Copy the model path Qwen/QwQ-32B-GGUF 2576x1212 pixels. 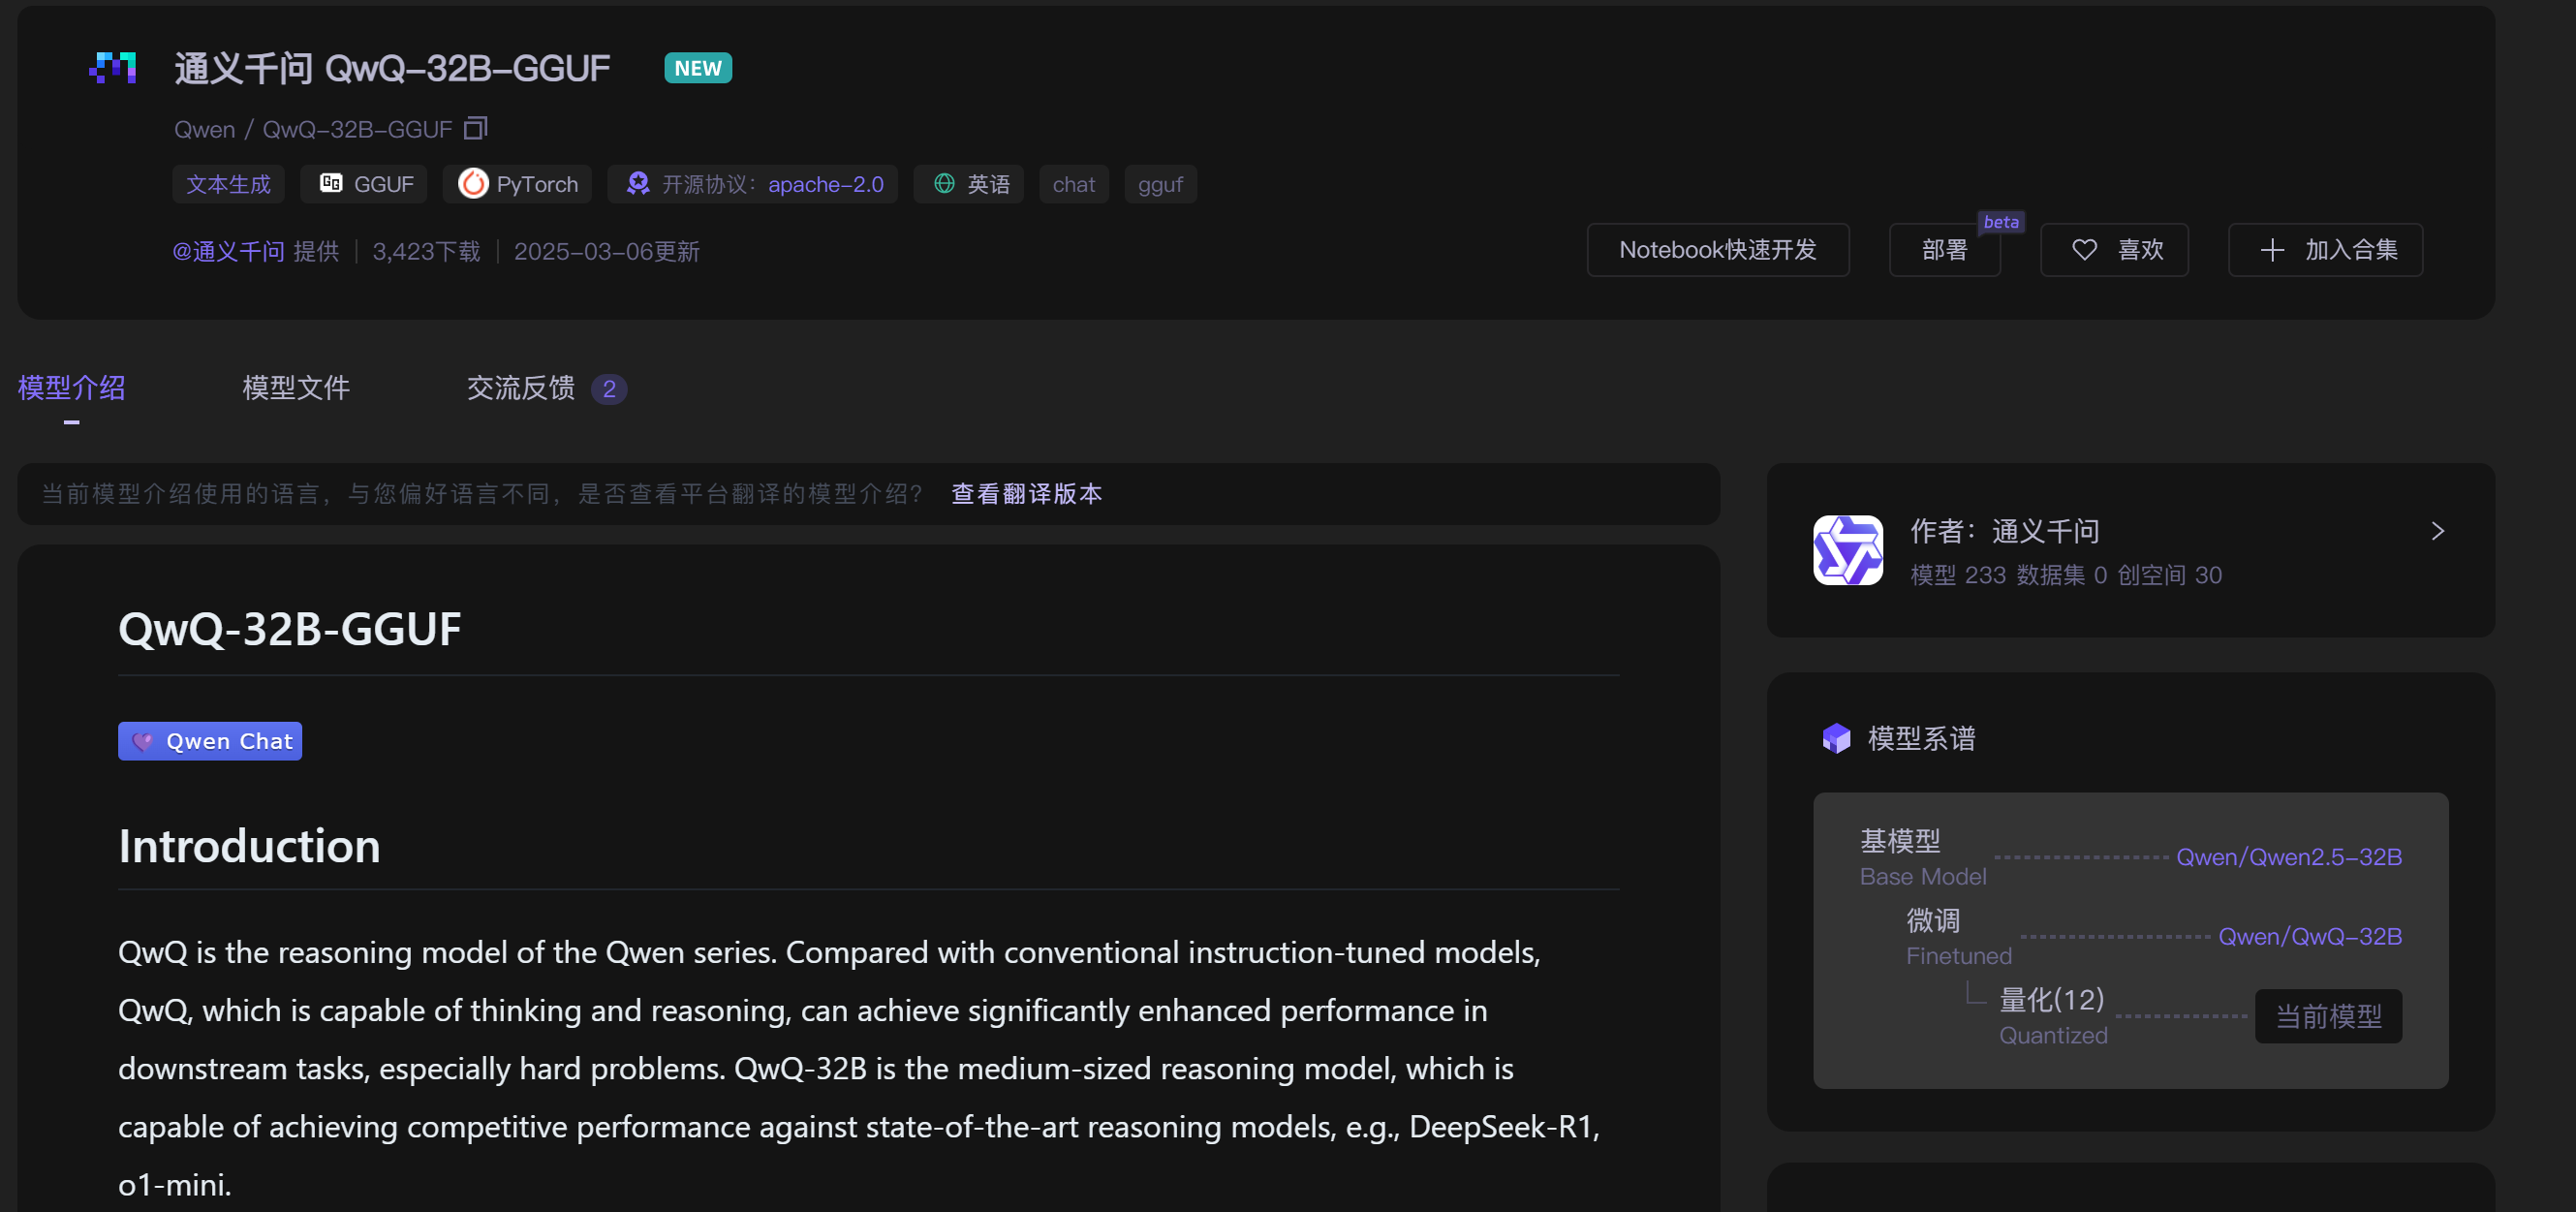(x=475, y=128)
